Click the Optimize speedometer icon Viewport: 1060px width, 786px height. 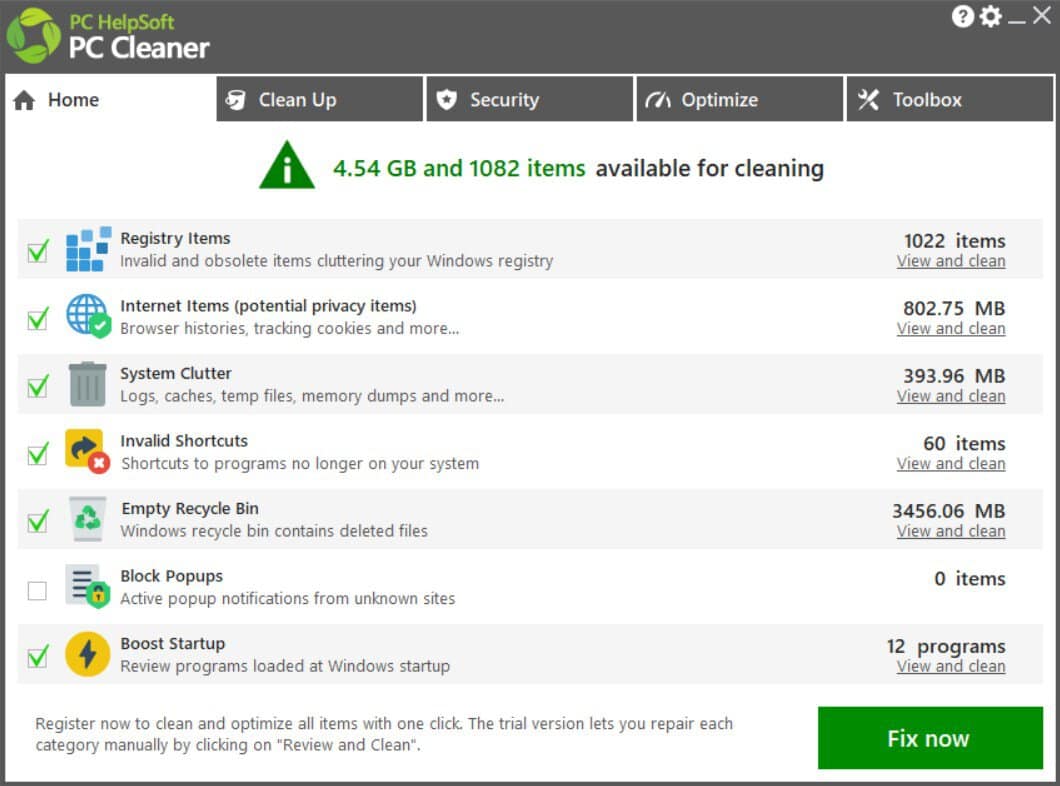click(x=658, y=100)
